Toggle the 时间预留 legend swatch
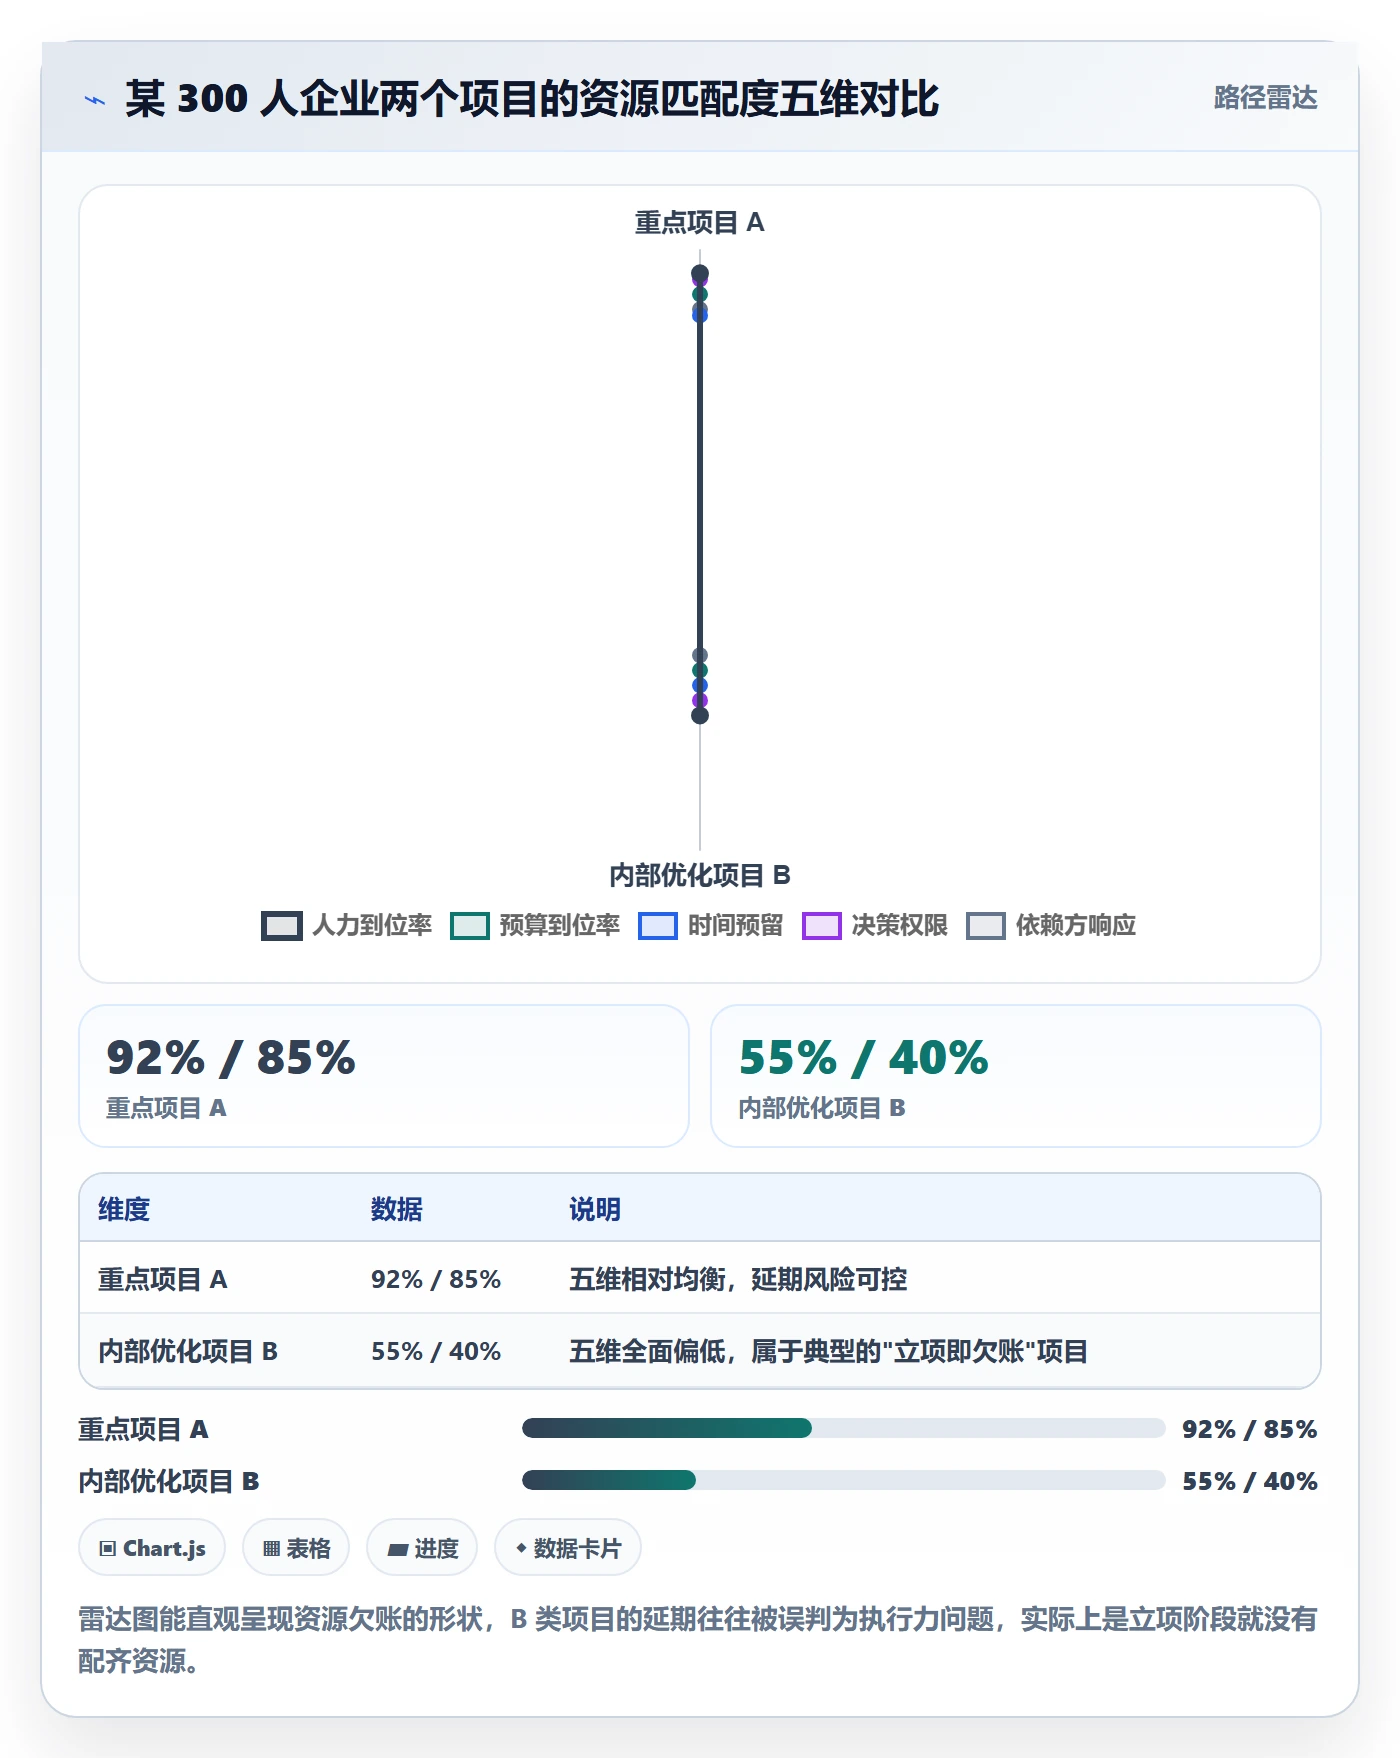 click(x=658, y=926)
